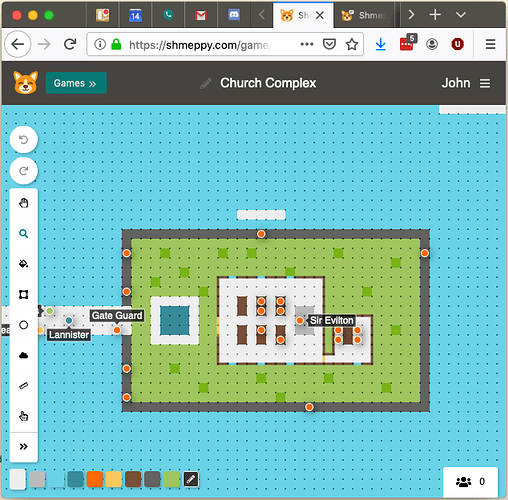This screenshot has width=508, height=500.
Task: Choose the ruler measure tool
Action: (x=23, y=386)
